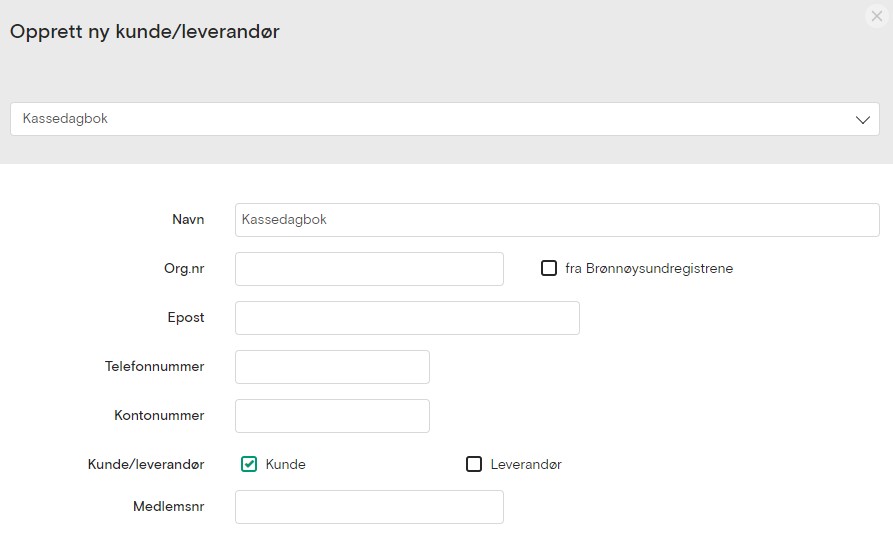Click the Telefonnummer input box
Screen dimensions: 893x533
tap(332, 367)
